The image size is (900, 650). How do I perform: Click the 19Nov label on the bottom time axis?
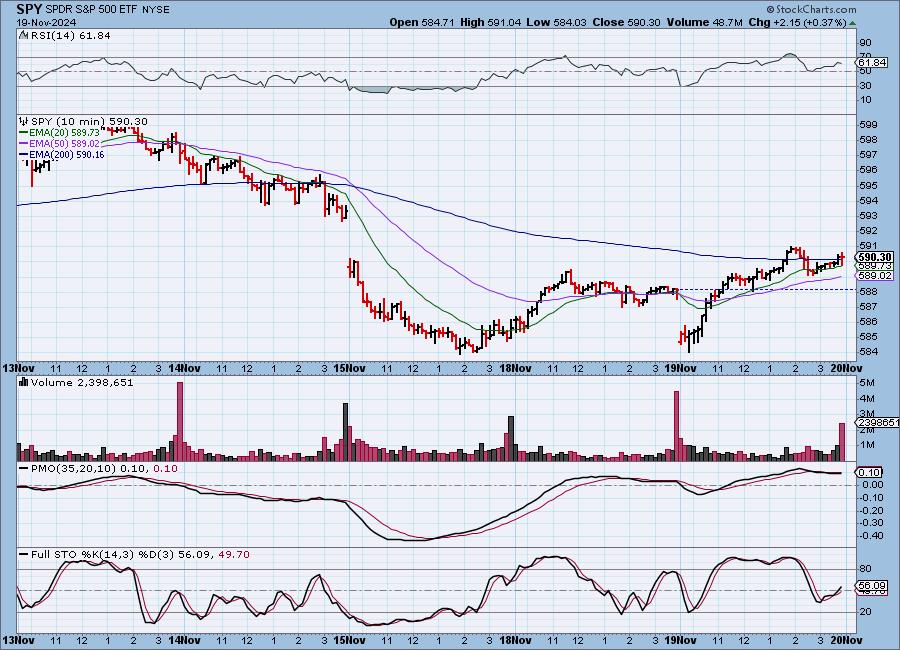(682, 640)
